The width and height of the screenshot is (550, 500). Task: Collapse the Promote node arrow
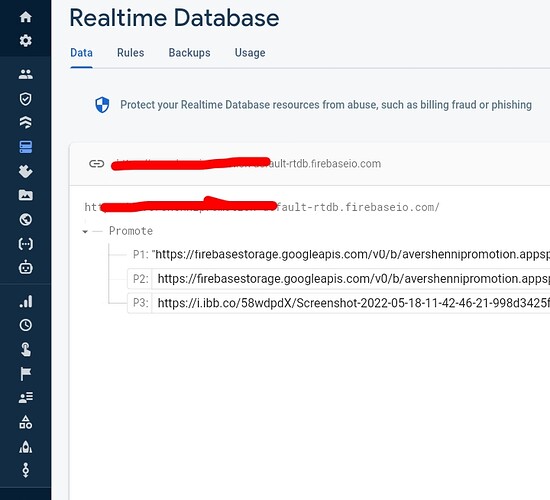pyautogui.click(x=85, y=231)
